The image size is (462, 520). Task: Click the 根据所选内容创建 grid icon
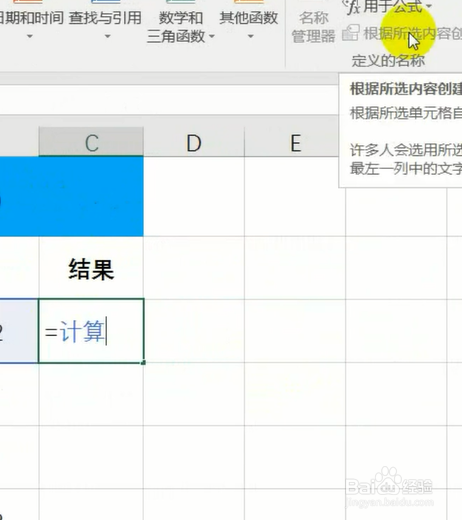click(351, 33)
